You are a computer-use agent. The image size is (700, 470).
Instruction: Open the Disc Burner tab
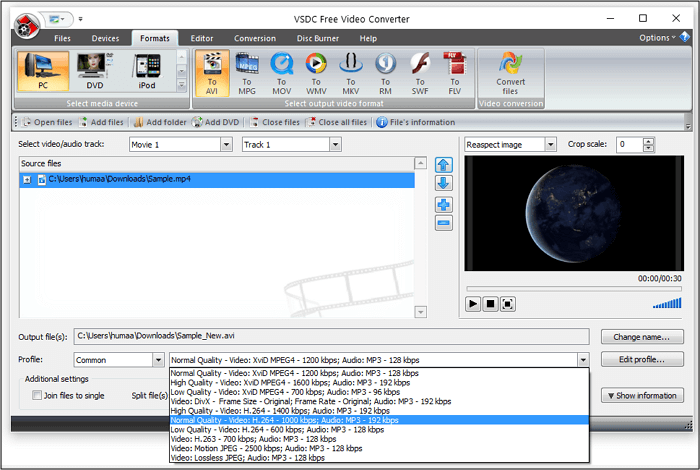[x=318, y=38]
